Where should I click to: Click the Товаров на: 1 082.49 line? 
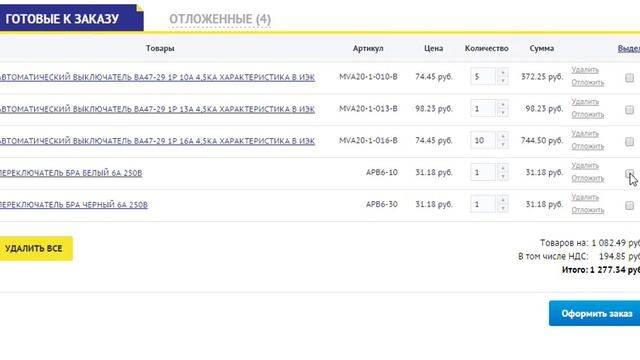point(590,243)
